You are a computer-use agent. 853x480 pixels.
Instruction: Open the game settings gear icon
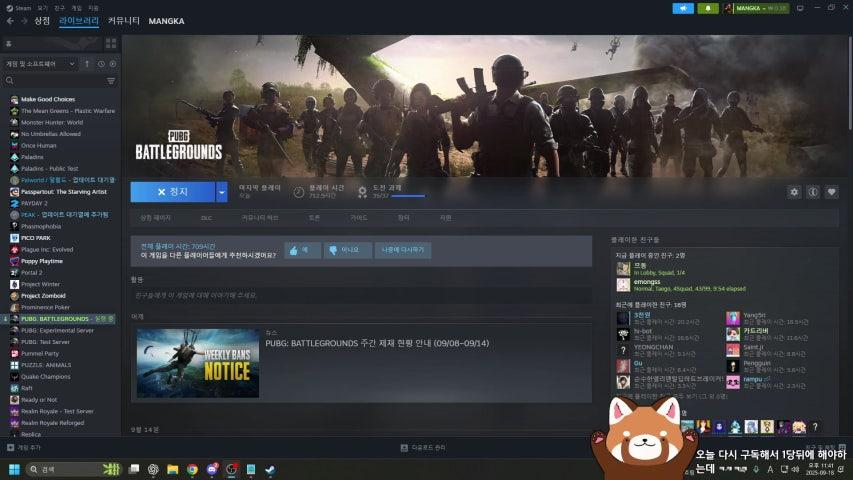click(794, 192)
